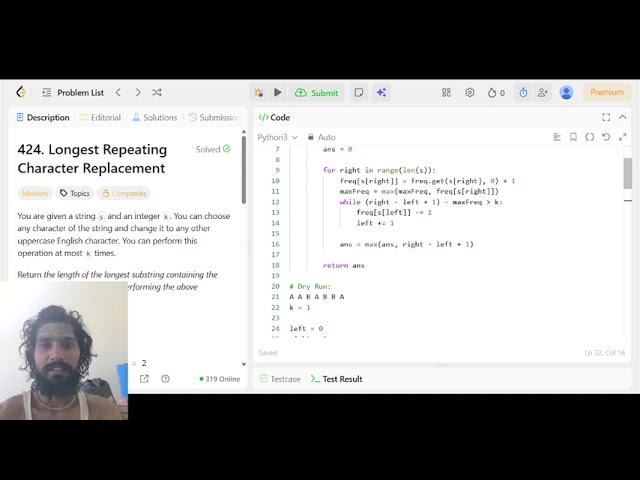This screenshot has height=480, width=640.
Task: Go to the next problem arrow
Action: coord(138,93)
